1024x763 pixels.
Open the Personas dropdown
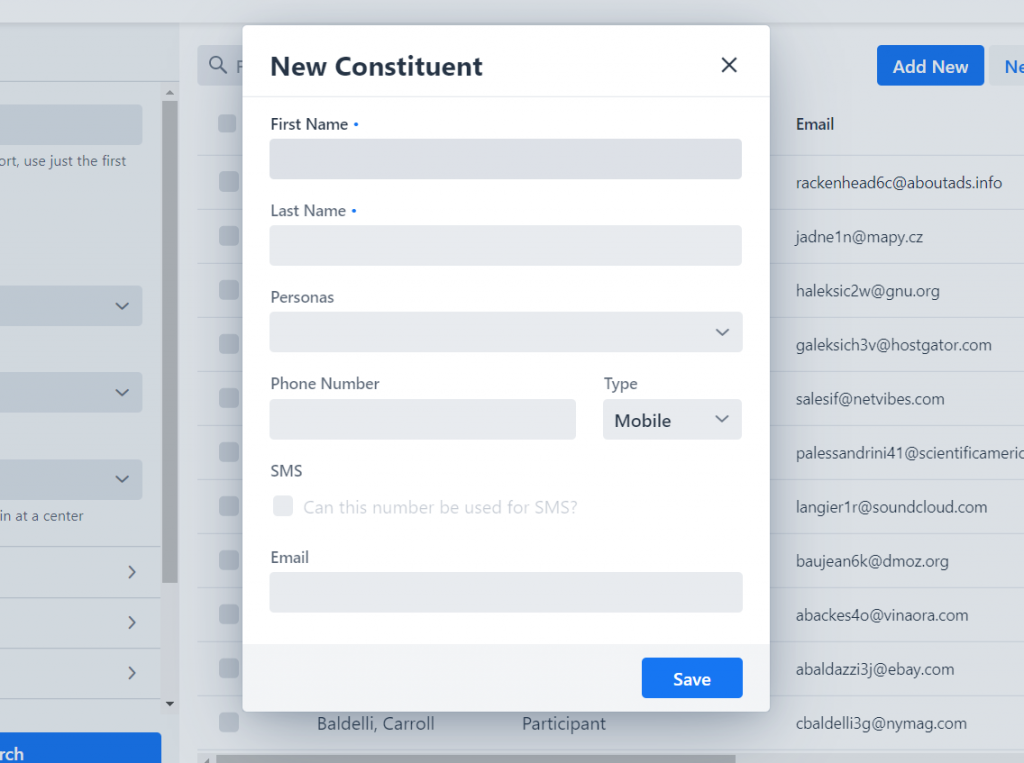(505, 332)
